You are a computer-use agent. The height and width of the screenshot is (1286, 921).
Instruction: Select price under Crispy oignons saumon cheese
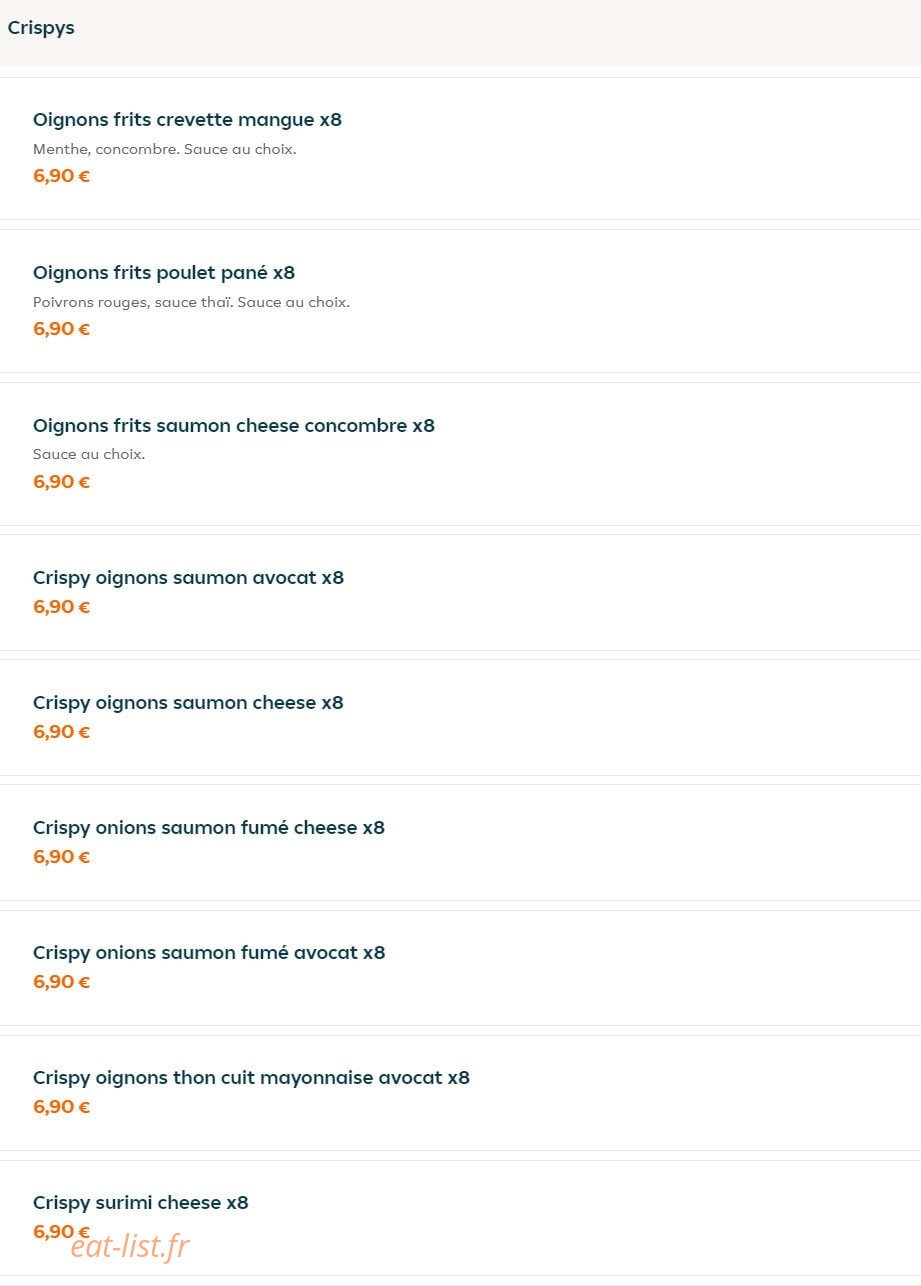pyautogui.click(x=61, y=732)
